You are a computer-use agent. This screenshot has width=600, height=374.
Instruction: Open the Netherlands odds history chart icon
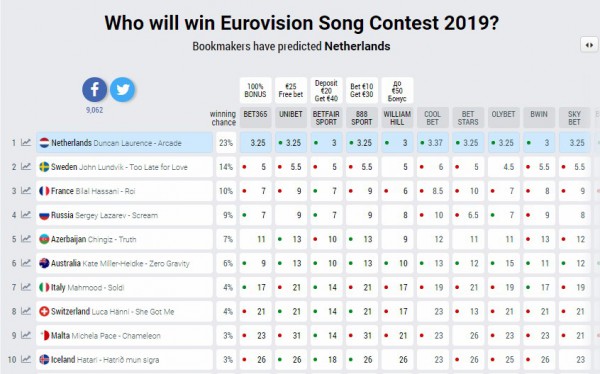pos(26,143)
